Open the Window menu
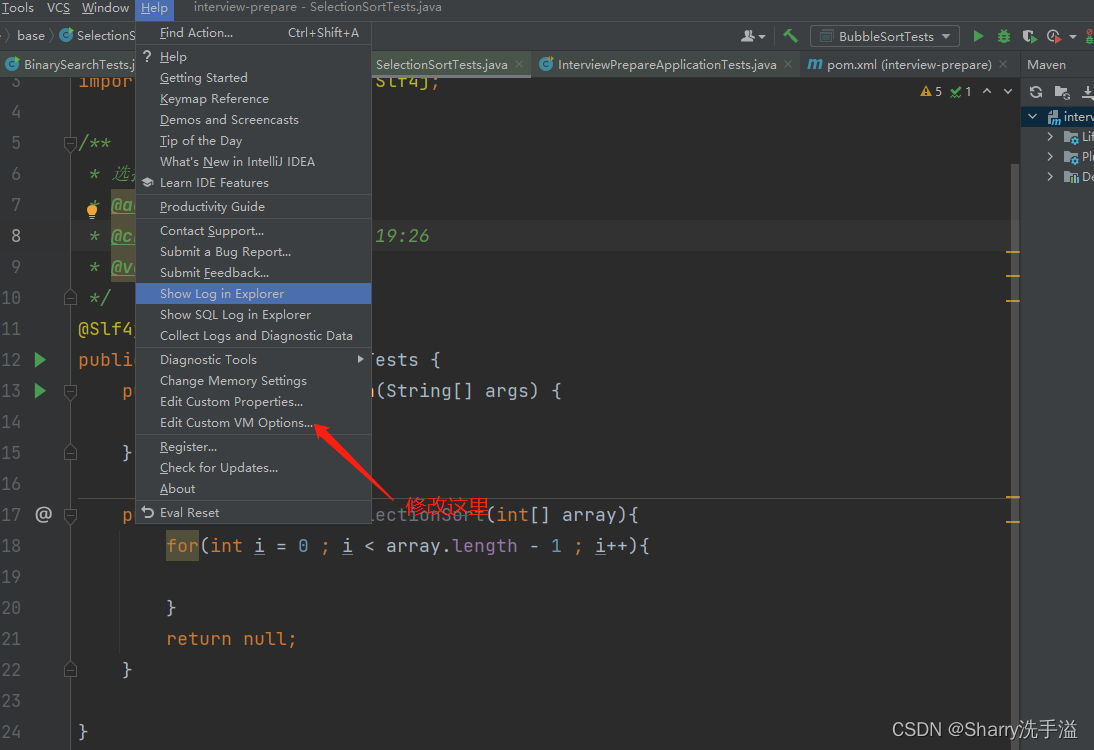The height and width of the screenshot is (750, 1094). click(x=105, y=8)
